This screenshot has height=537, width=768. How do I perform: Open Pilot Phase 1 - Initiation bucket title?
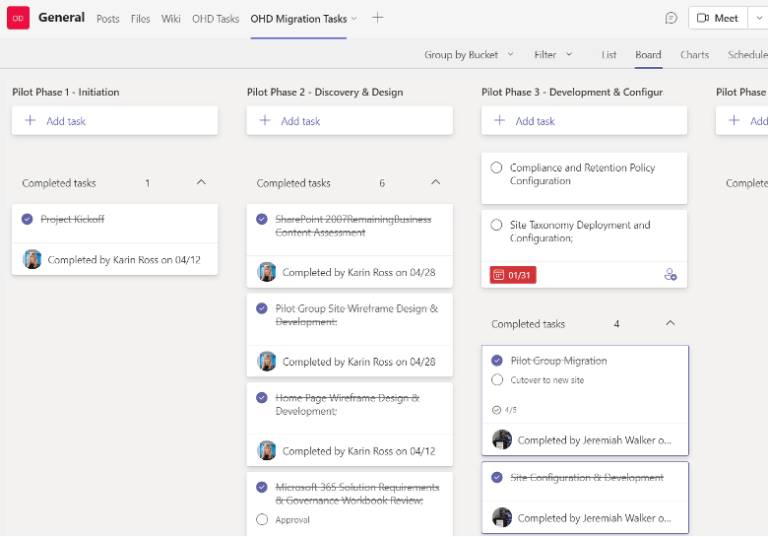66,92
